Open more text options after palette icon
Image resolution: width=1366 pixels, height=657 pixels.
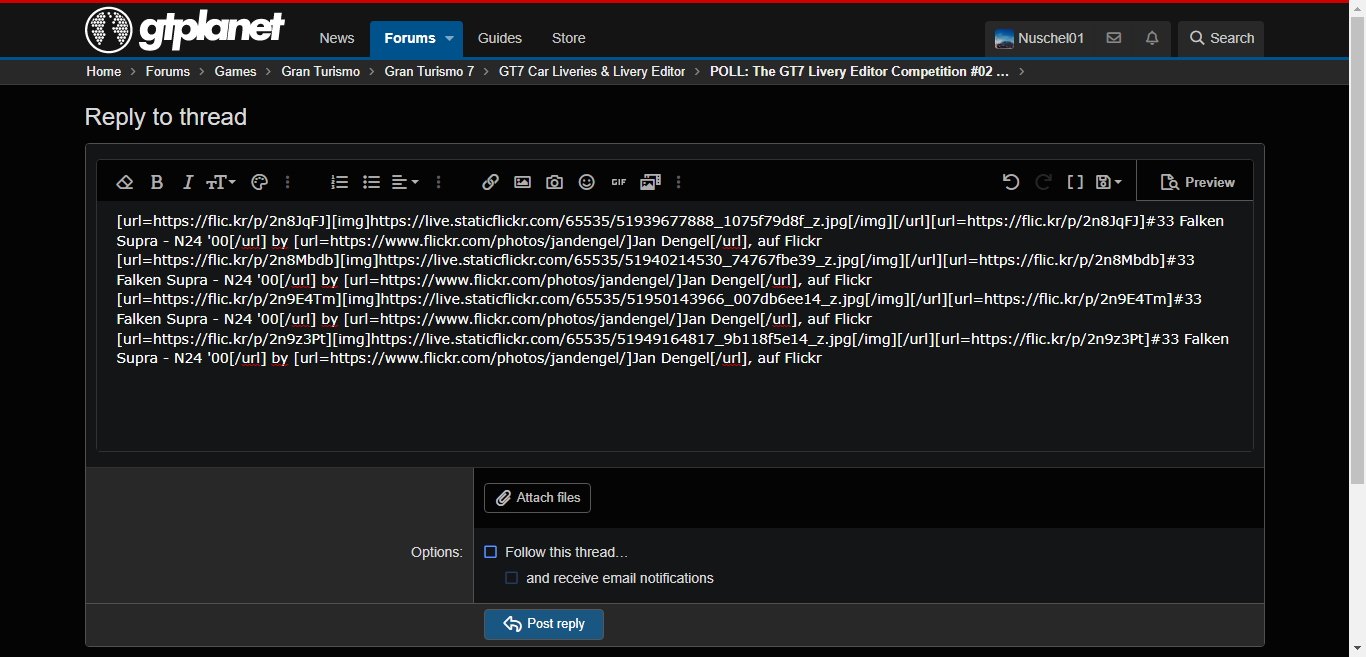288,182
